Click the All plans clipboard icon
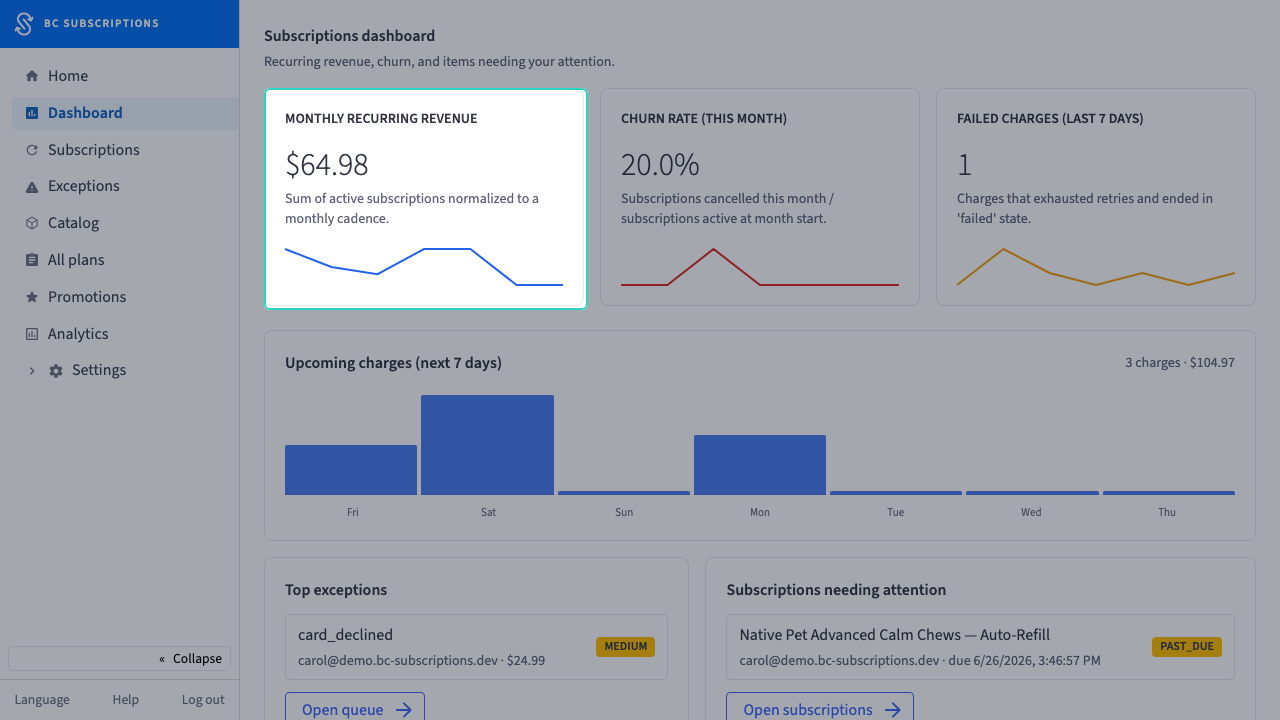The width and height of the screenshot is (1280, 720). point(32,260)
